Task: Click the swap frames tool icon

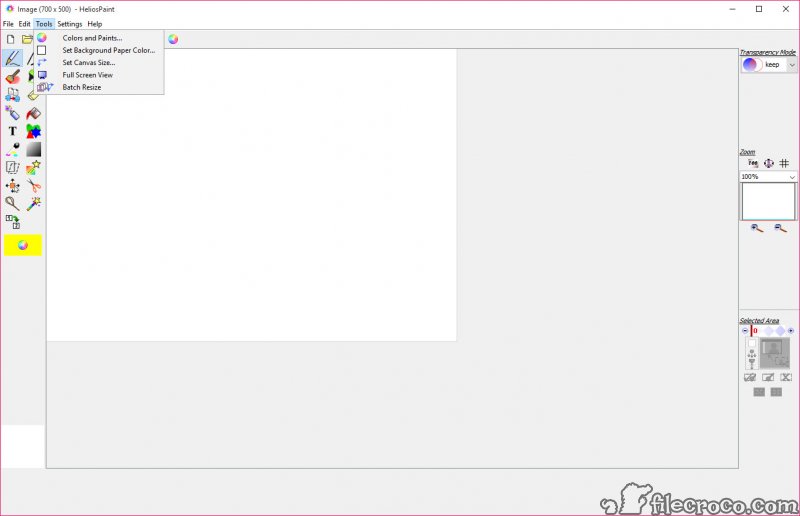Action: click(x=12, y=222)
